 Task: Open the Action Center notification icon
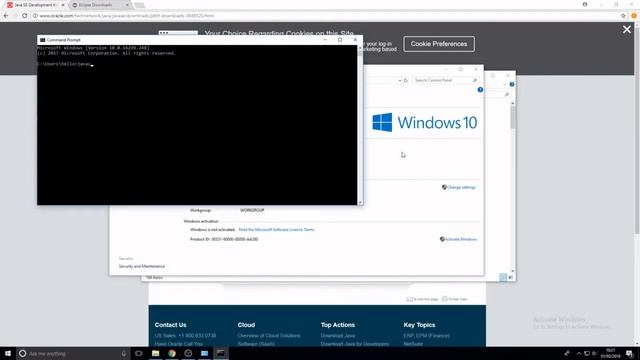click(630, 353)
